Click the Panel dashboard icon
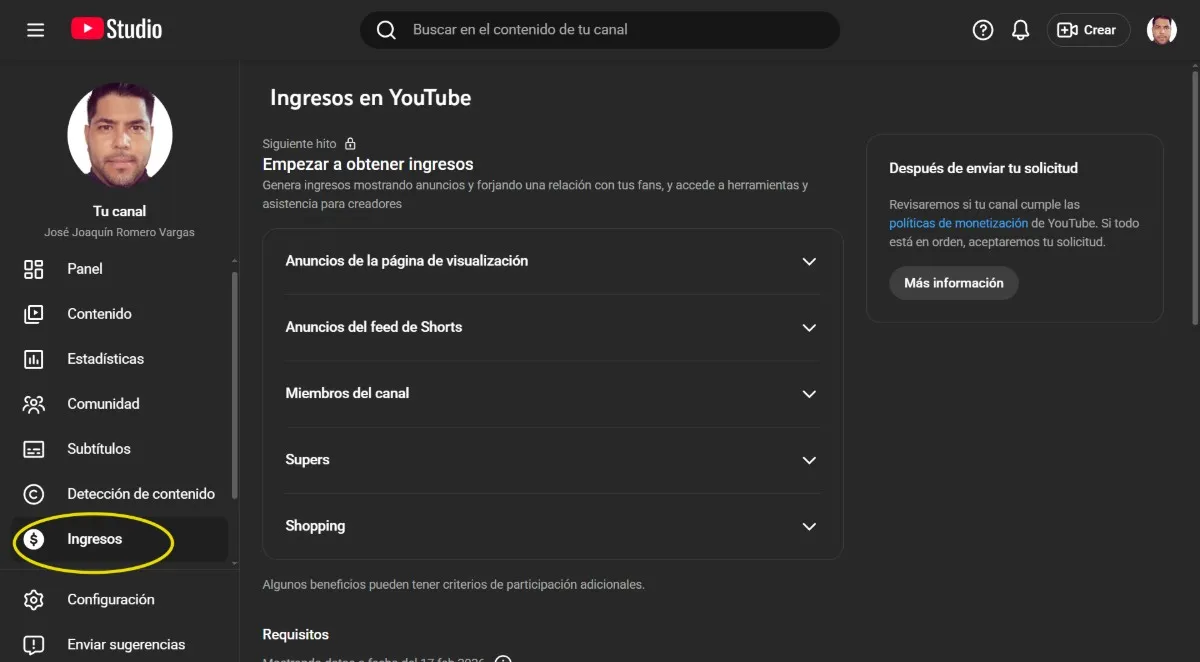The width and height of the screenshot is (1200, 662). (34, 269)
